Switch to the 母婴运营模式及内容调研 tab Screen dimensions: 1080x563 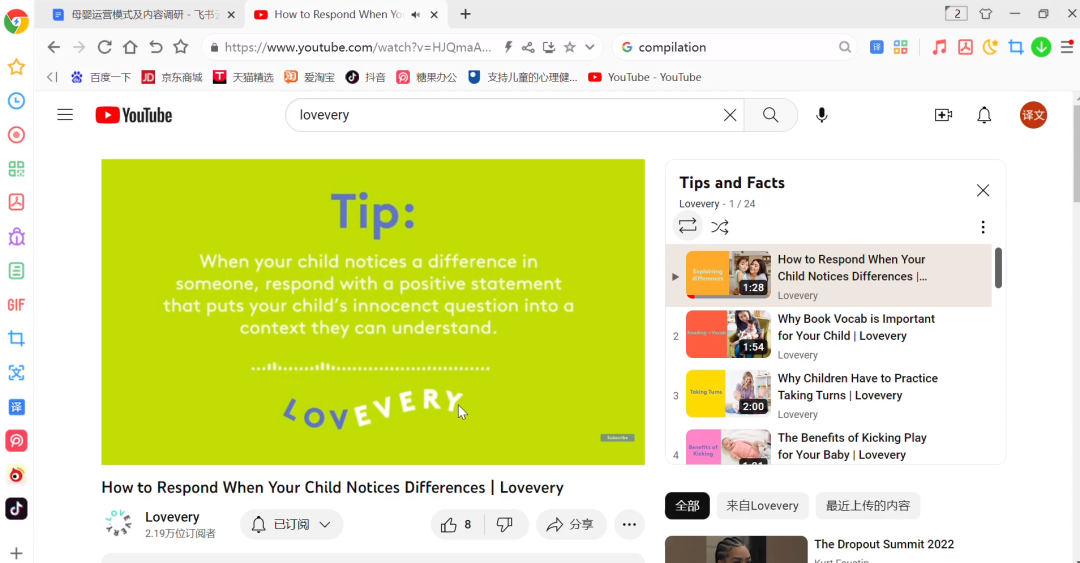(145, 14)
